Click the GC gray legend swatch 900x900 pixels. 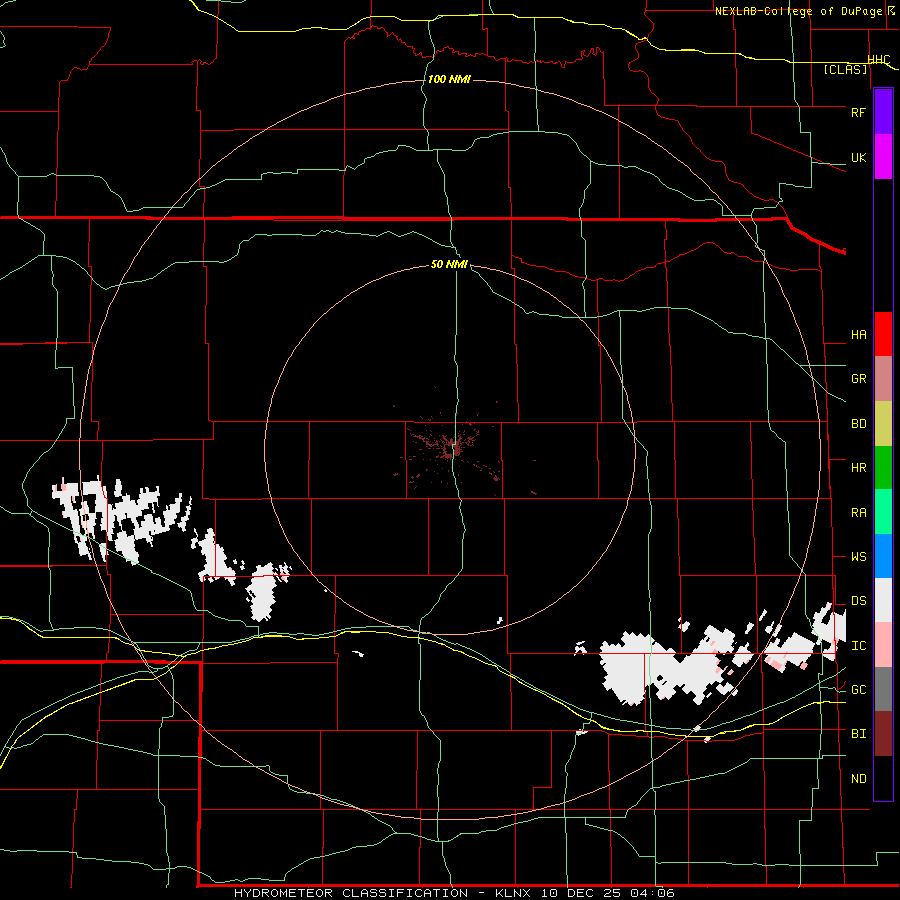click(x=883, y=689)
